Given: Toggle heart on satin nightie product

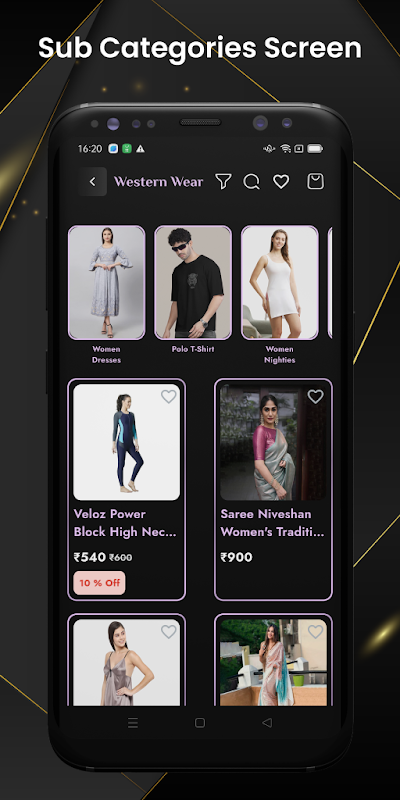Looking at the screenshot, I should [x=169, y=632].
